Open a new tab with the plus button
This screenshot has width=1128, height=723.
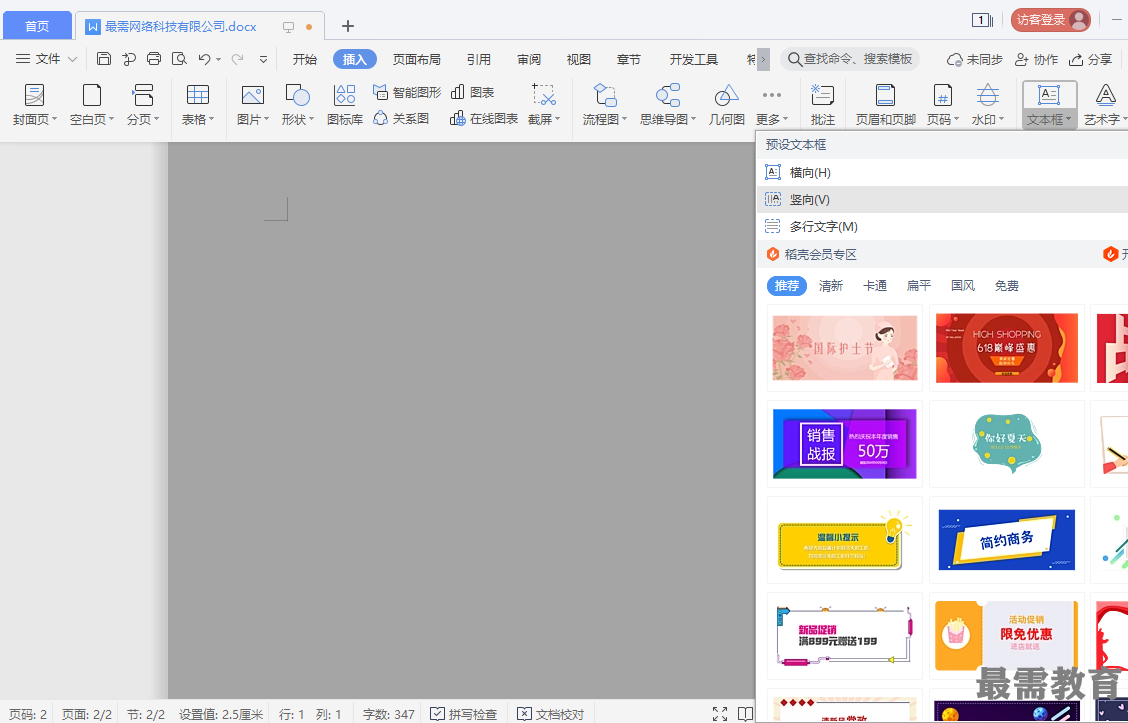(x=347, y=26)
